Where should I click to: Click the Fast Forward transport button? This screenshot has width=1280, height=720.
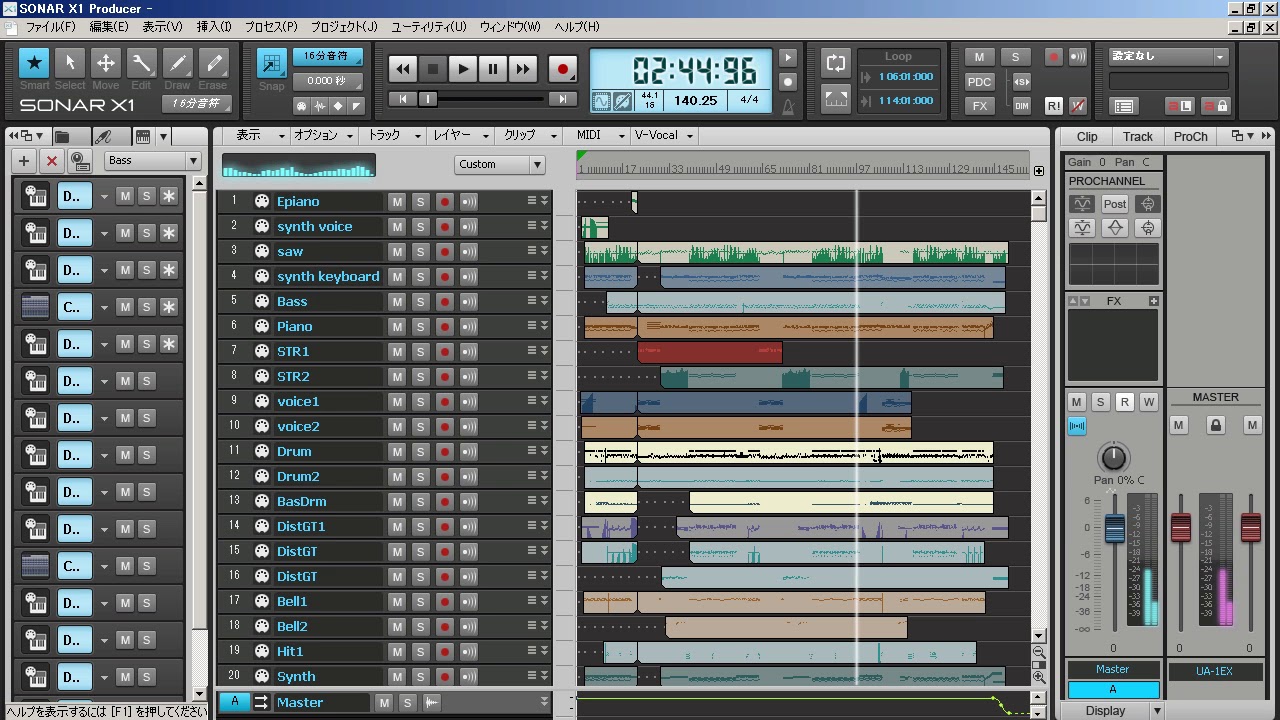(523, 69)
